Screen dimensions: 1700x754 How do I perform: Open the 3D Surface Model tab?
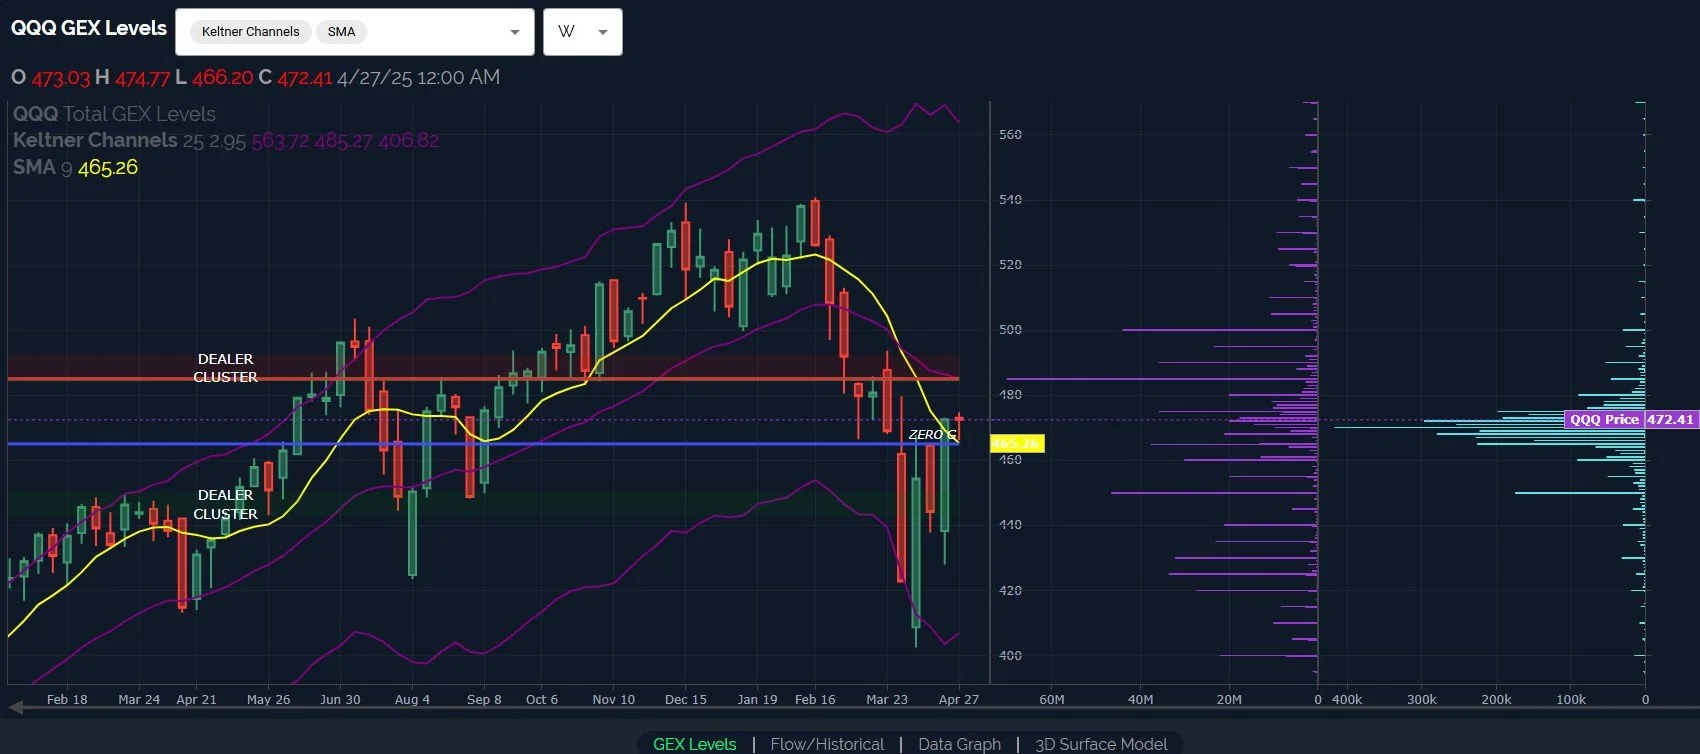click(x=1101, y=744)
